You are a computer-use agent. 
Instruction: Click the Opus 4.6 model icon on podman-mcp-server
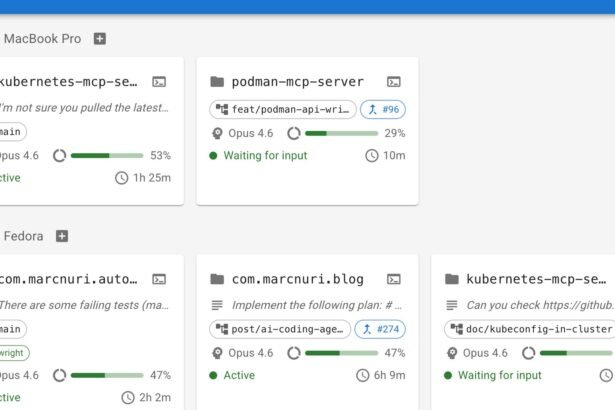[x=217, y=133]
